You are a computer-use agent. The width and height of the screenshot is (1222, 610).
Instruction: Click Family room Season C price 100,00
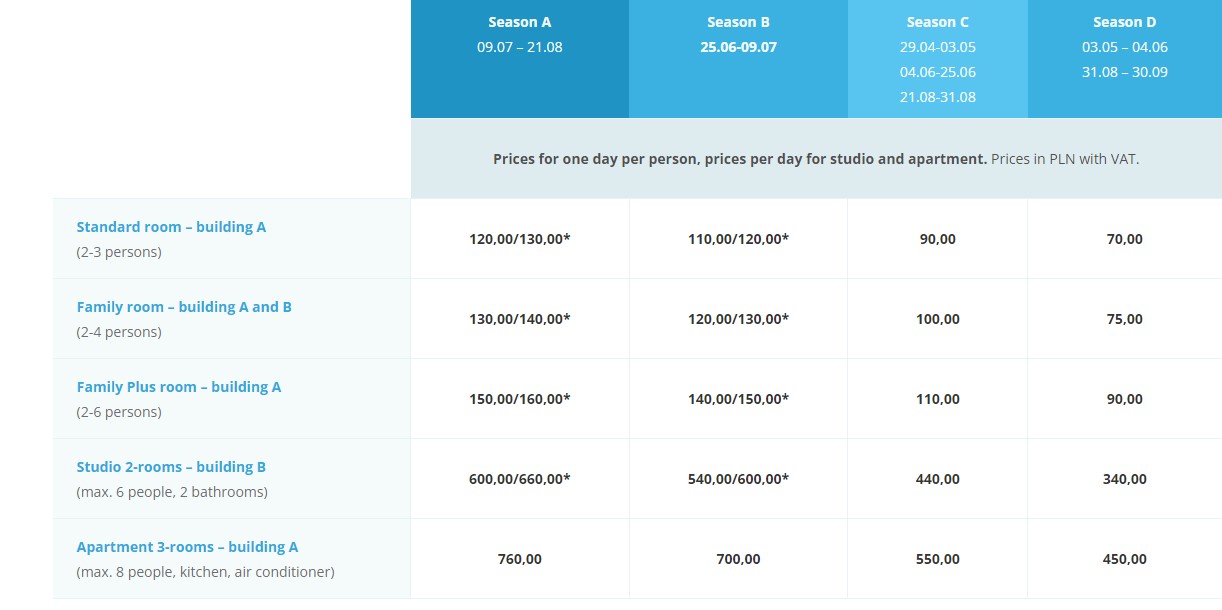click(x=937, y=319)
